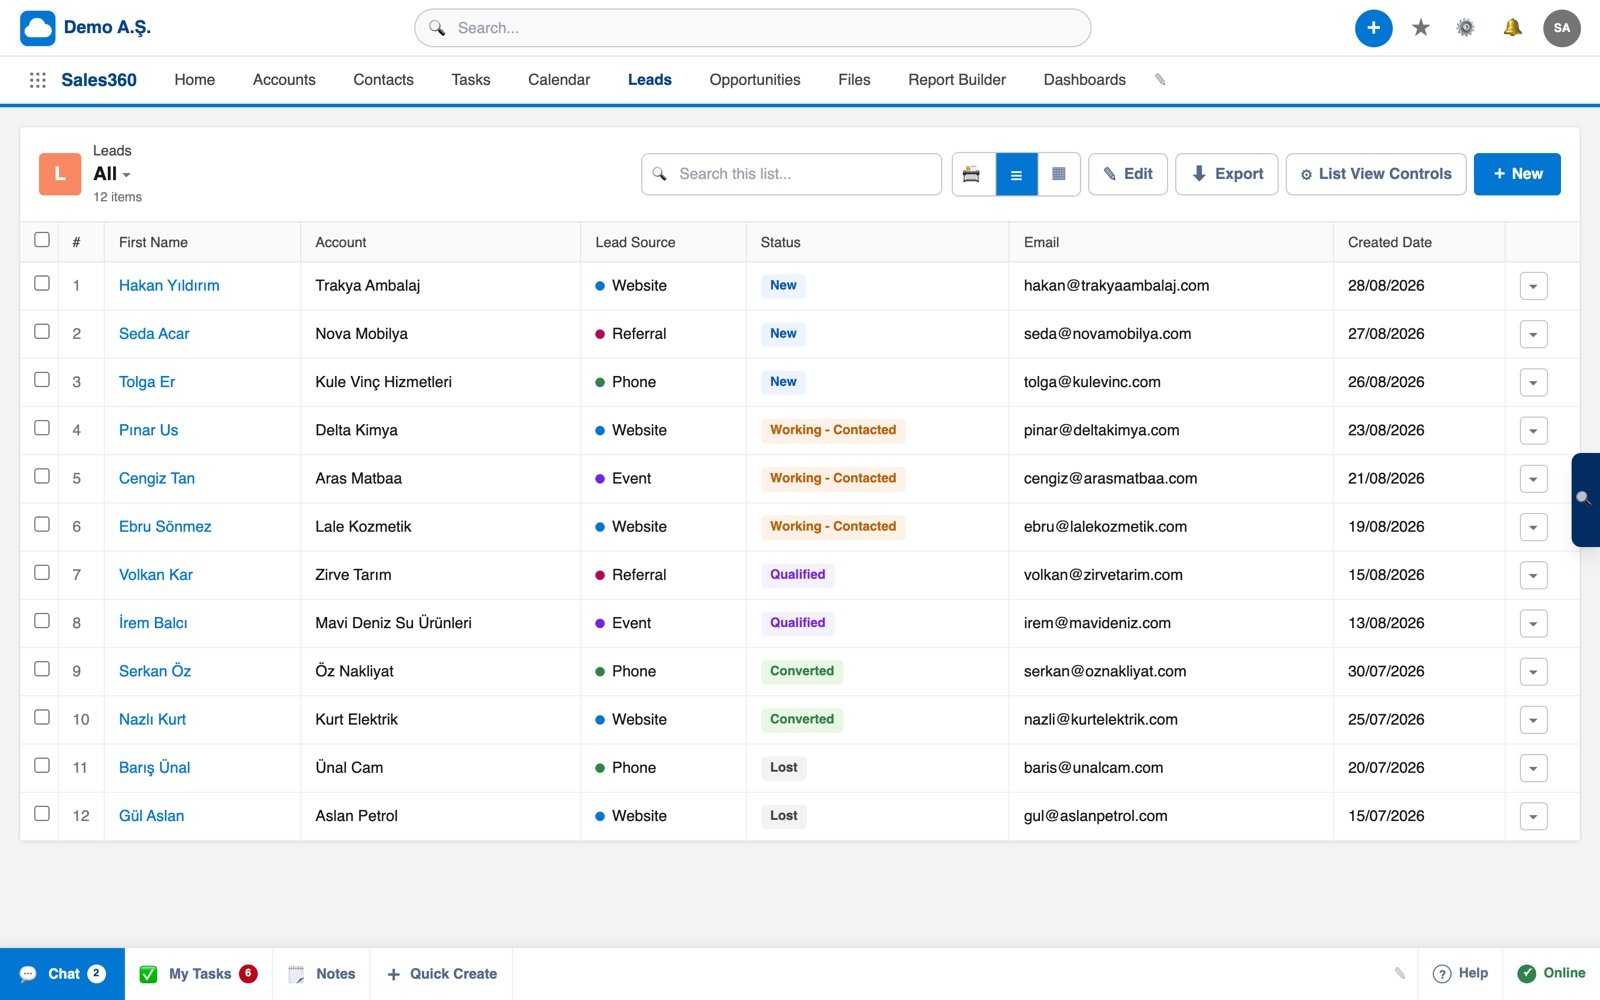
Task: Open favorites star icon
Action: (1420, 28)
